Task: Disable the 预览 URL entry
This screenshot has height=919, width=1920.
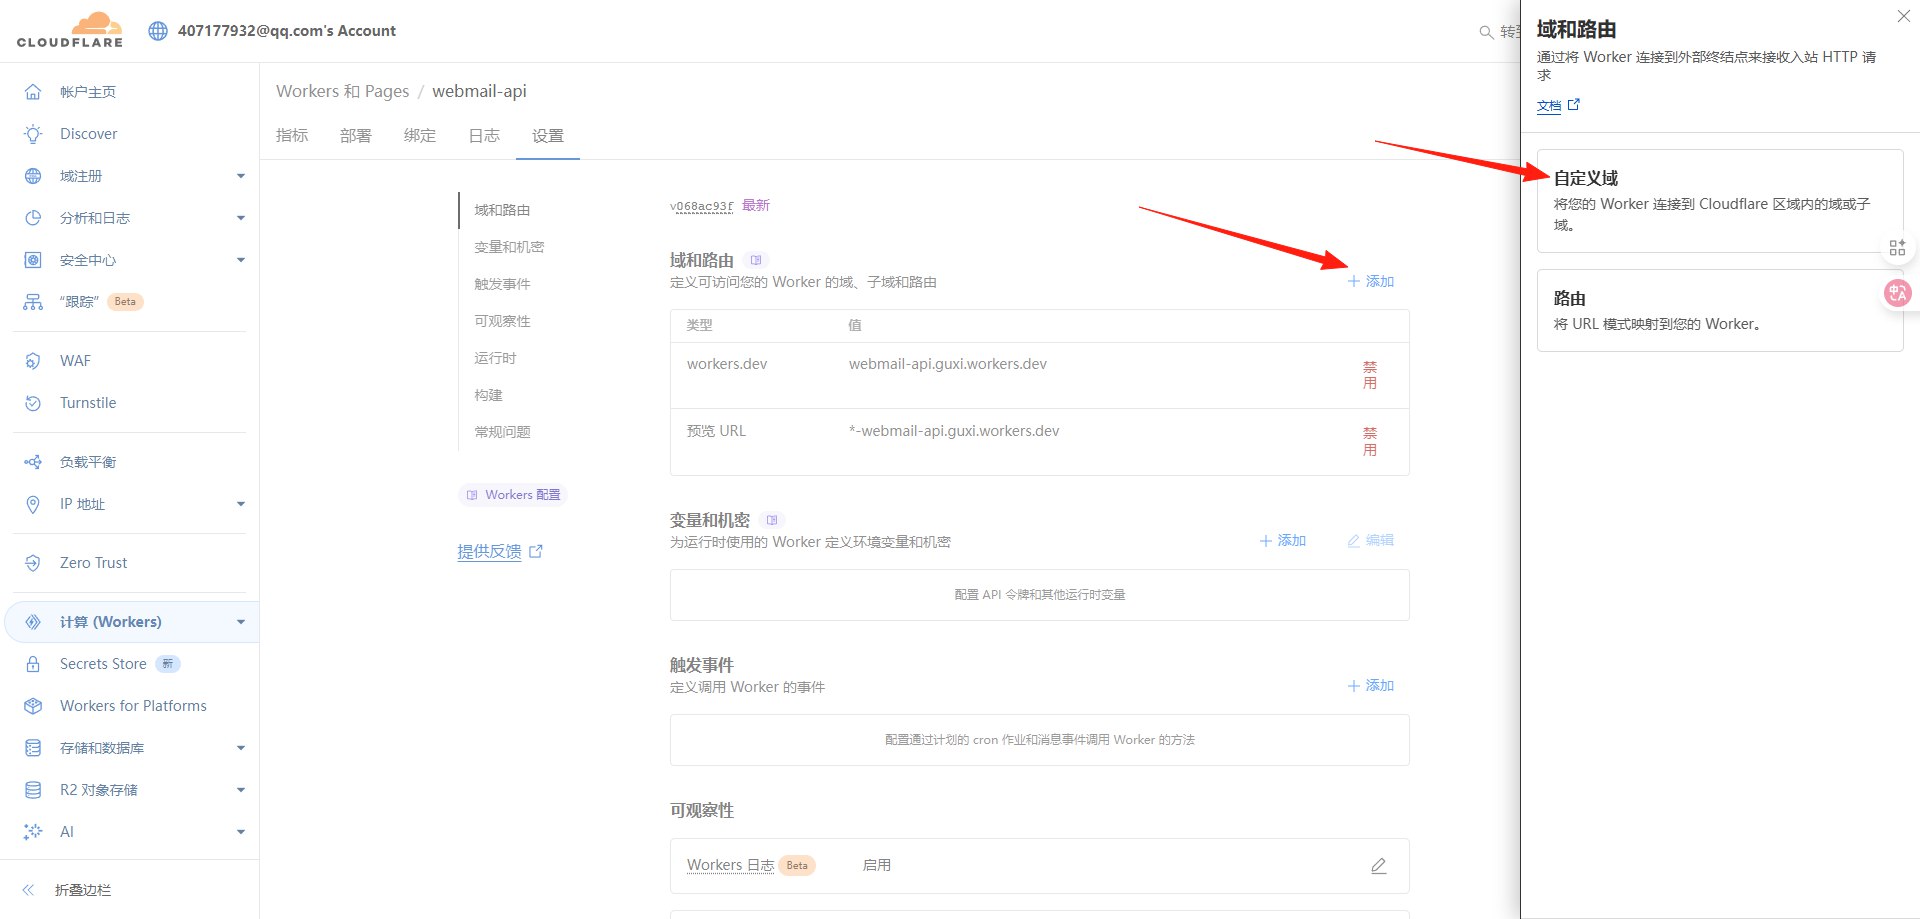Action: (1370, 442)
